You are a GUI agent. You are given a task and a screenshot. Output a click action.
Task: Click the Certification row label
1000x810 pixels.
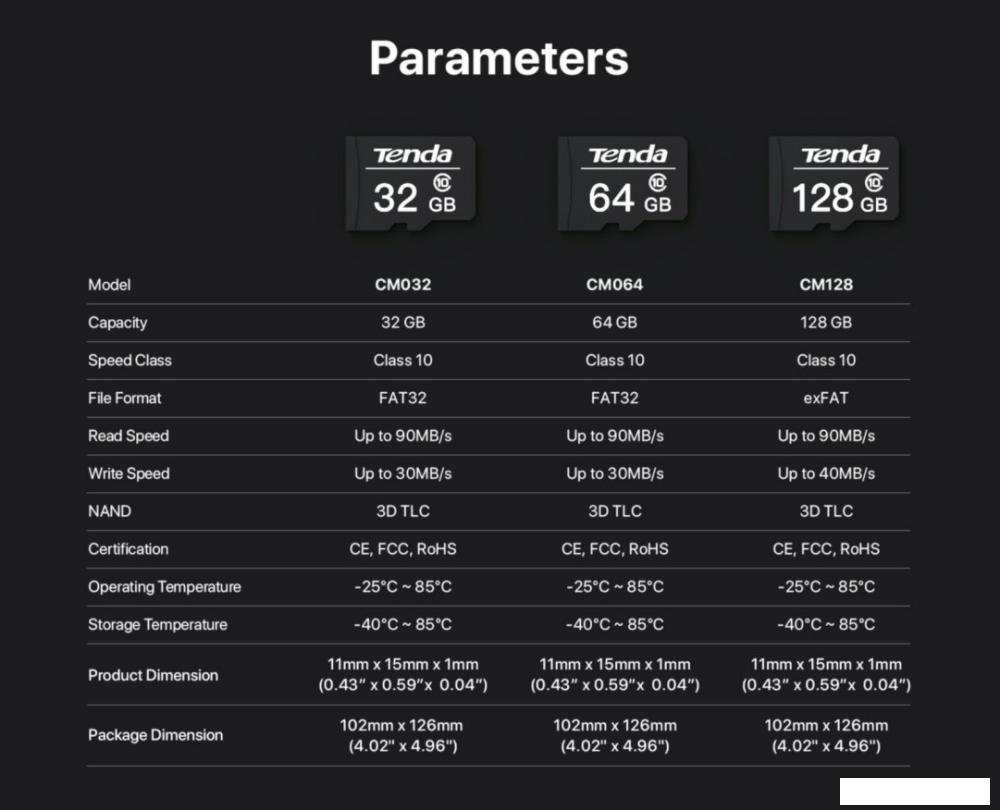coord(128,549)
